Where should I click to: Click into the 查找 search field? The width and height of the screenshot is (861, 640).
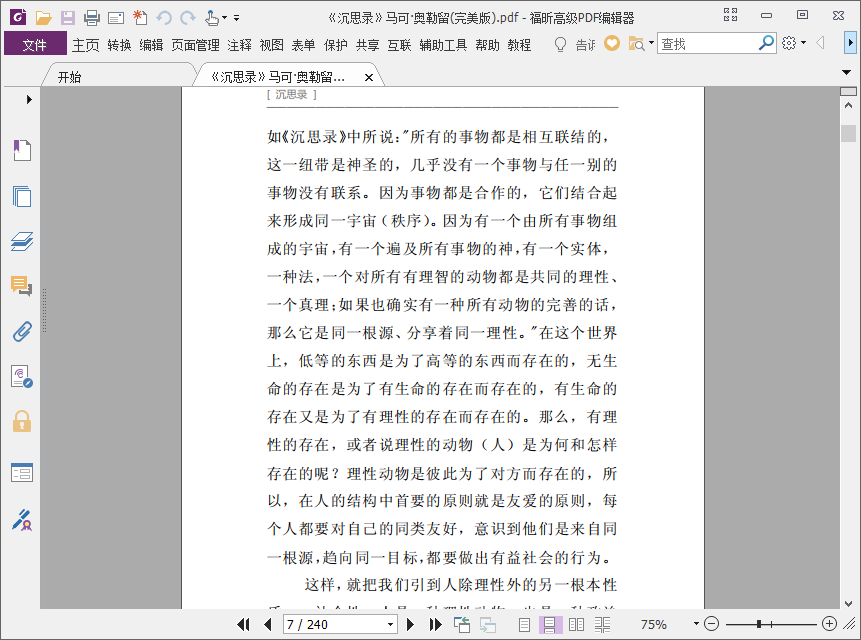point(707,43)
